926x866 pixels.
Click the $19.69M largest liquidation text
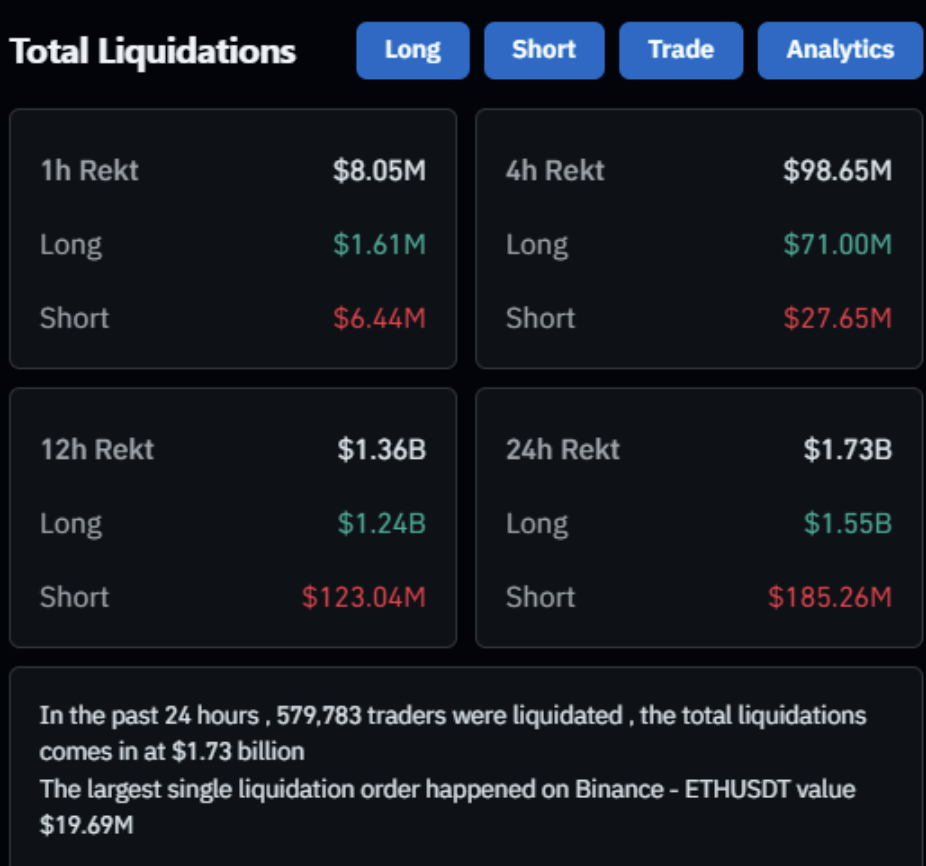tap(87, 825)
